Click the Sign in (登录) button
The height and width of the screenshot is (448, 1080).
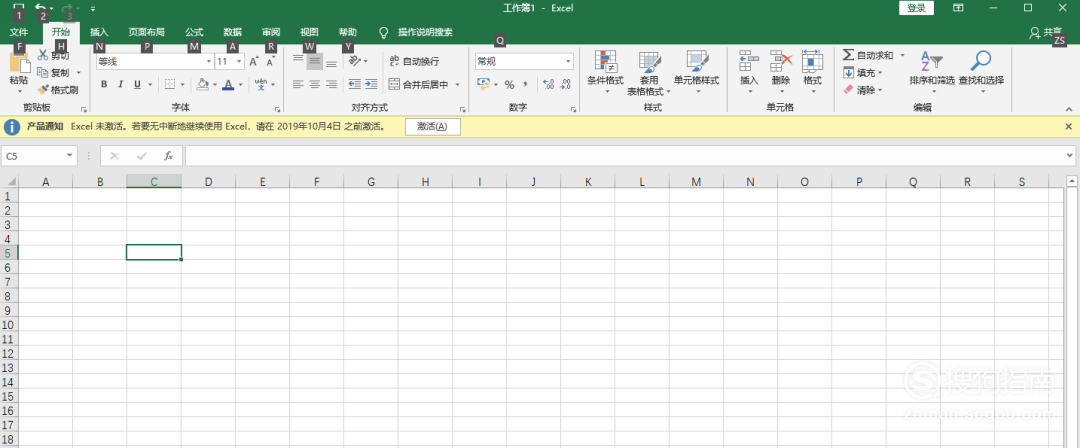916,8
